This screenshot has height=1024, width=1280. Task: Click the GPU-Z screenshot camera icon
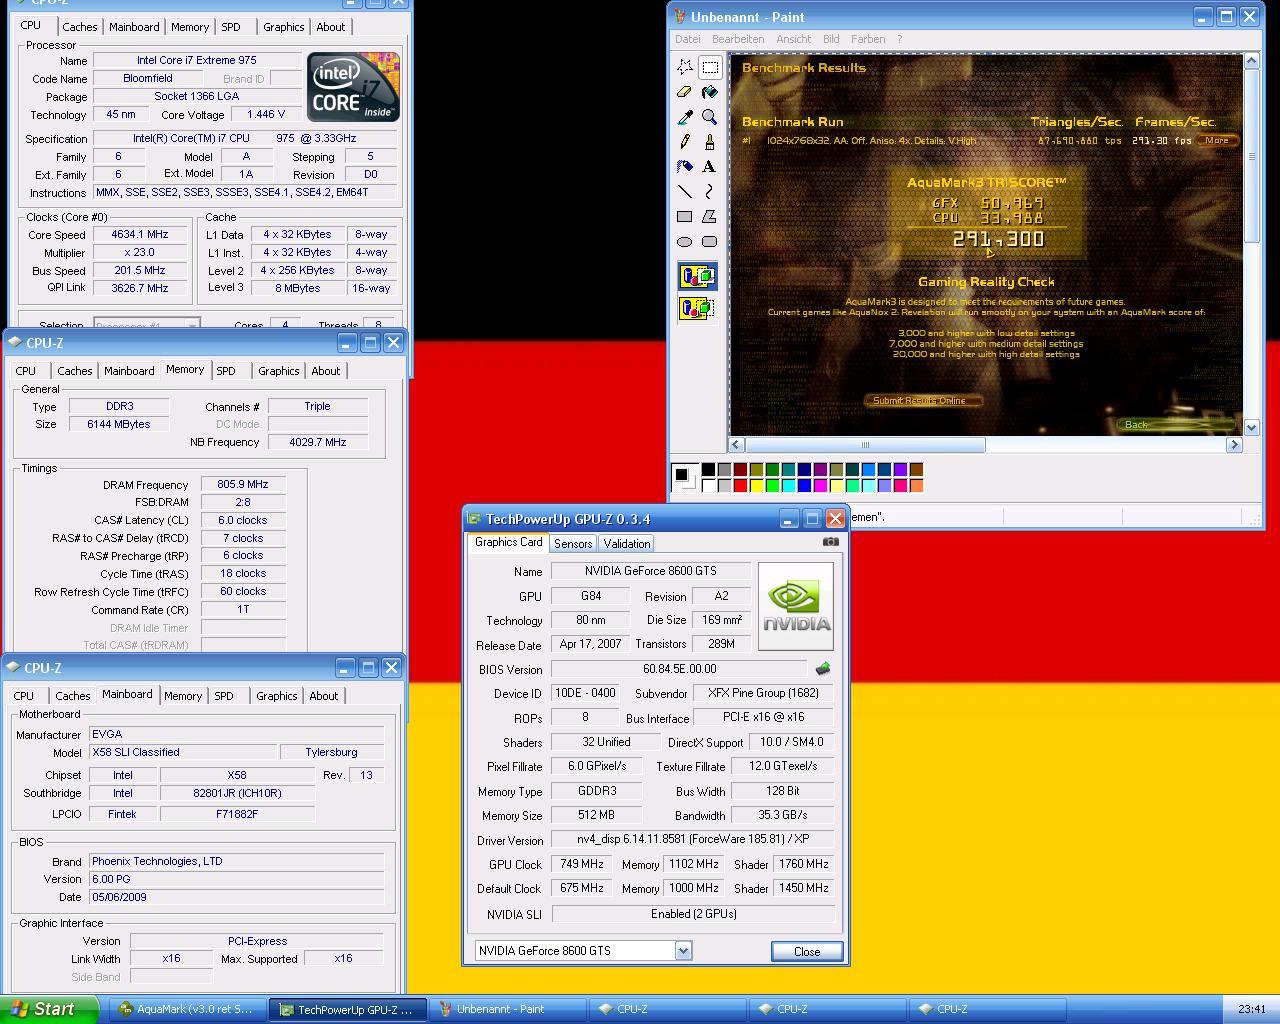(831, 542)
